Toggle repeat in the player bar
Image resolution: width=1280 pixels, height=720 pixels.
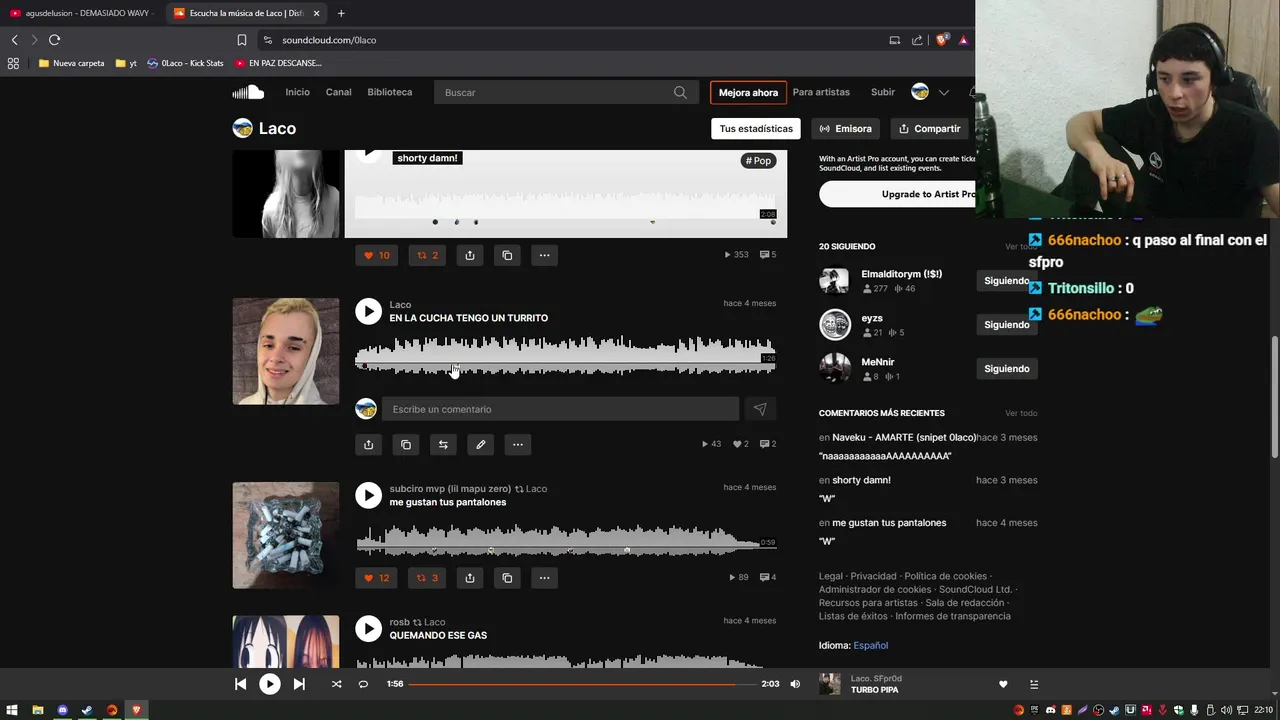(x=363, y=684)
